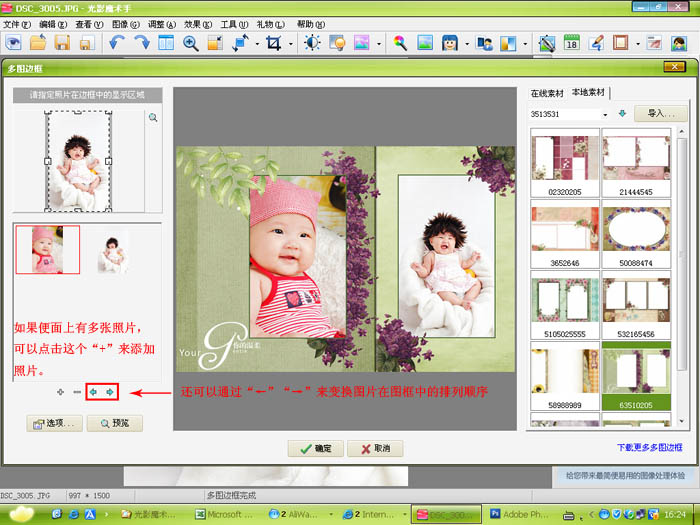Viewport: 700px width, 525px height.
Task: Select the highlighted frame 63510205
Action: [636, 376]
